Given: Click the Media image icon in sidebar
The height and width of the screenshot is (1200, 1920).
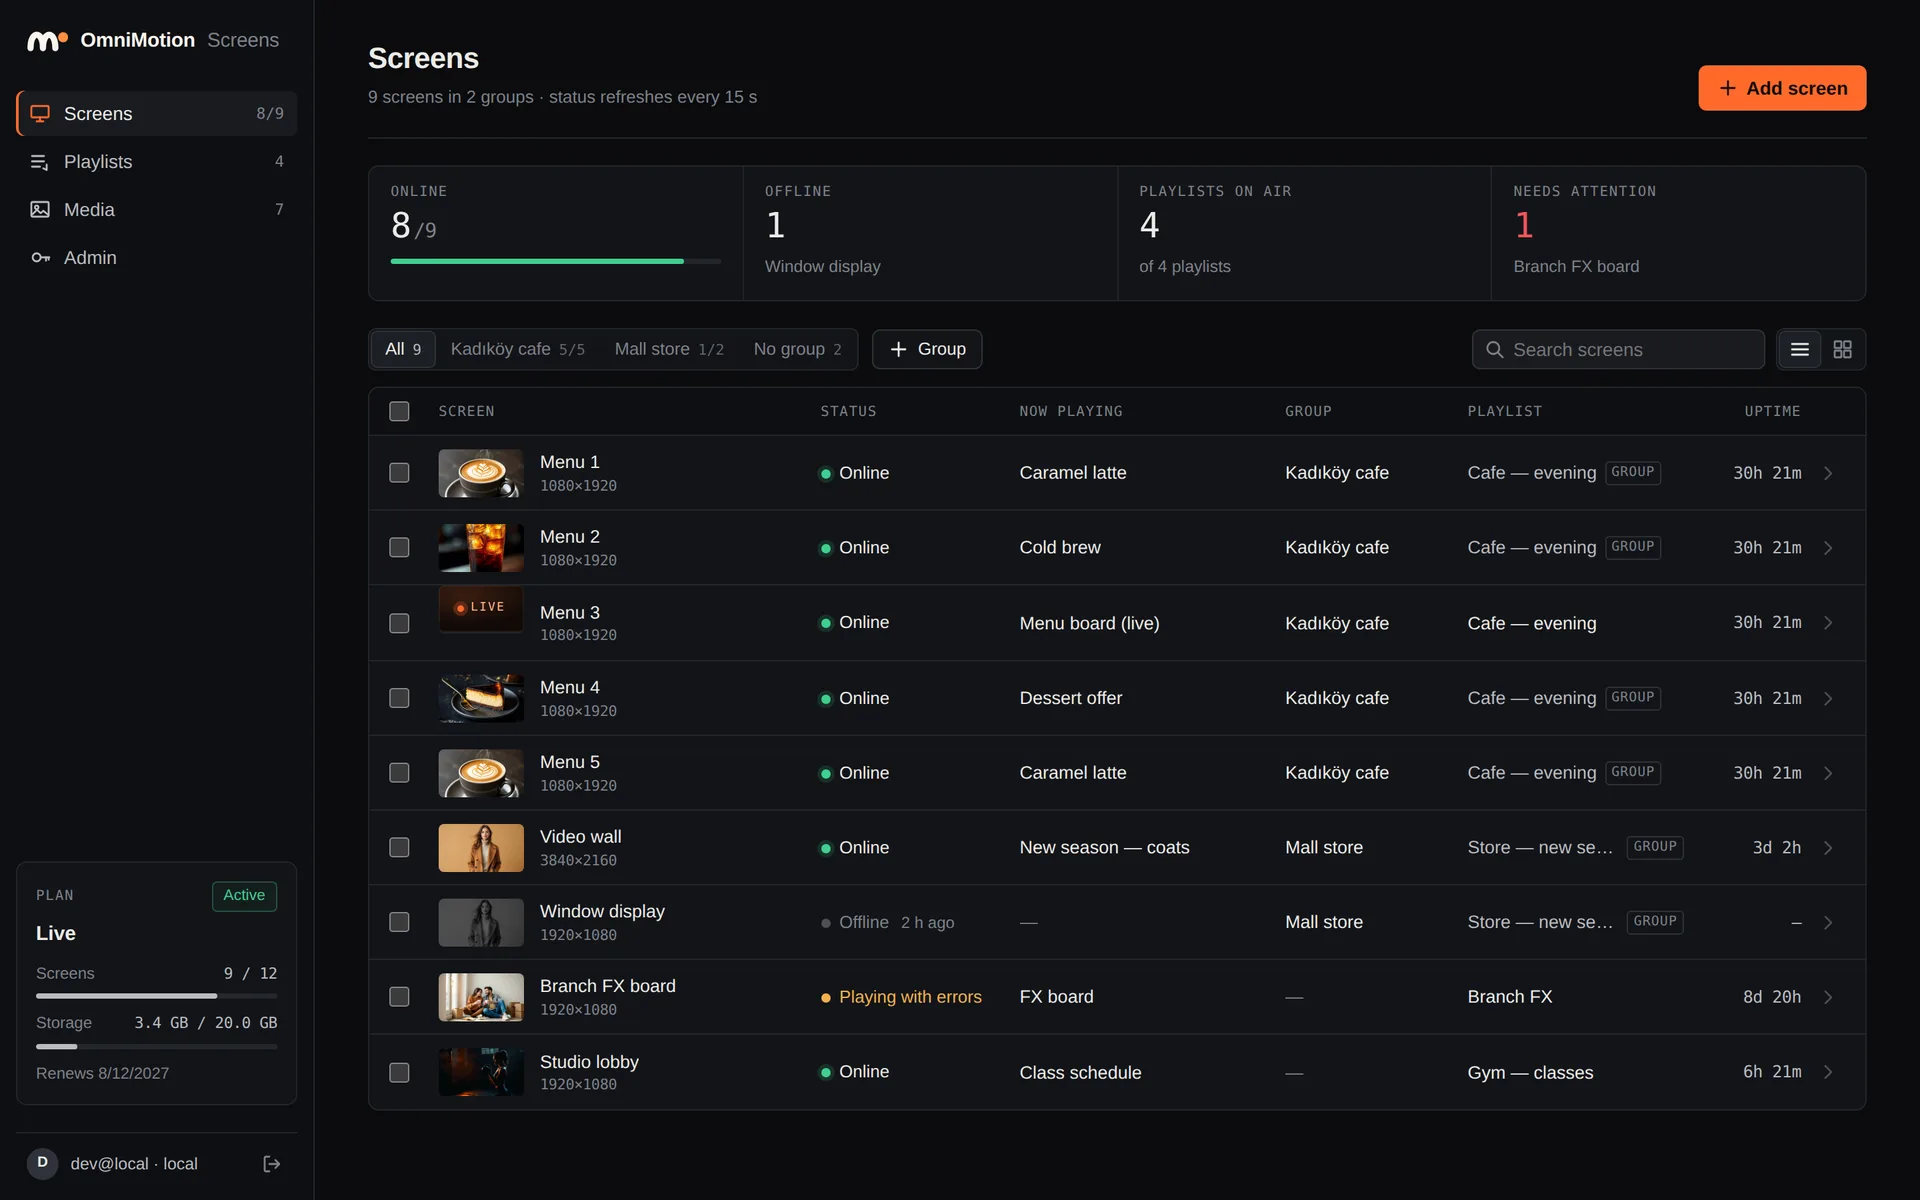Looking at the screenshot, I should (x=40, y=210).
